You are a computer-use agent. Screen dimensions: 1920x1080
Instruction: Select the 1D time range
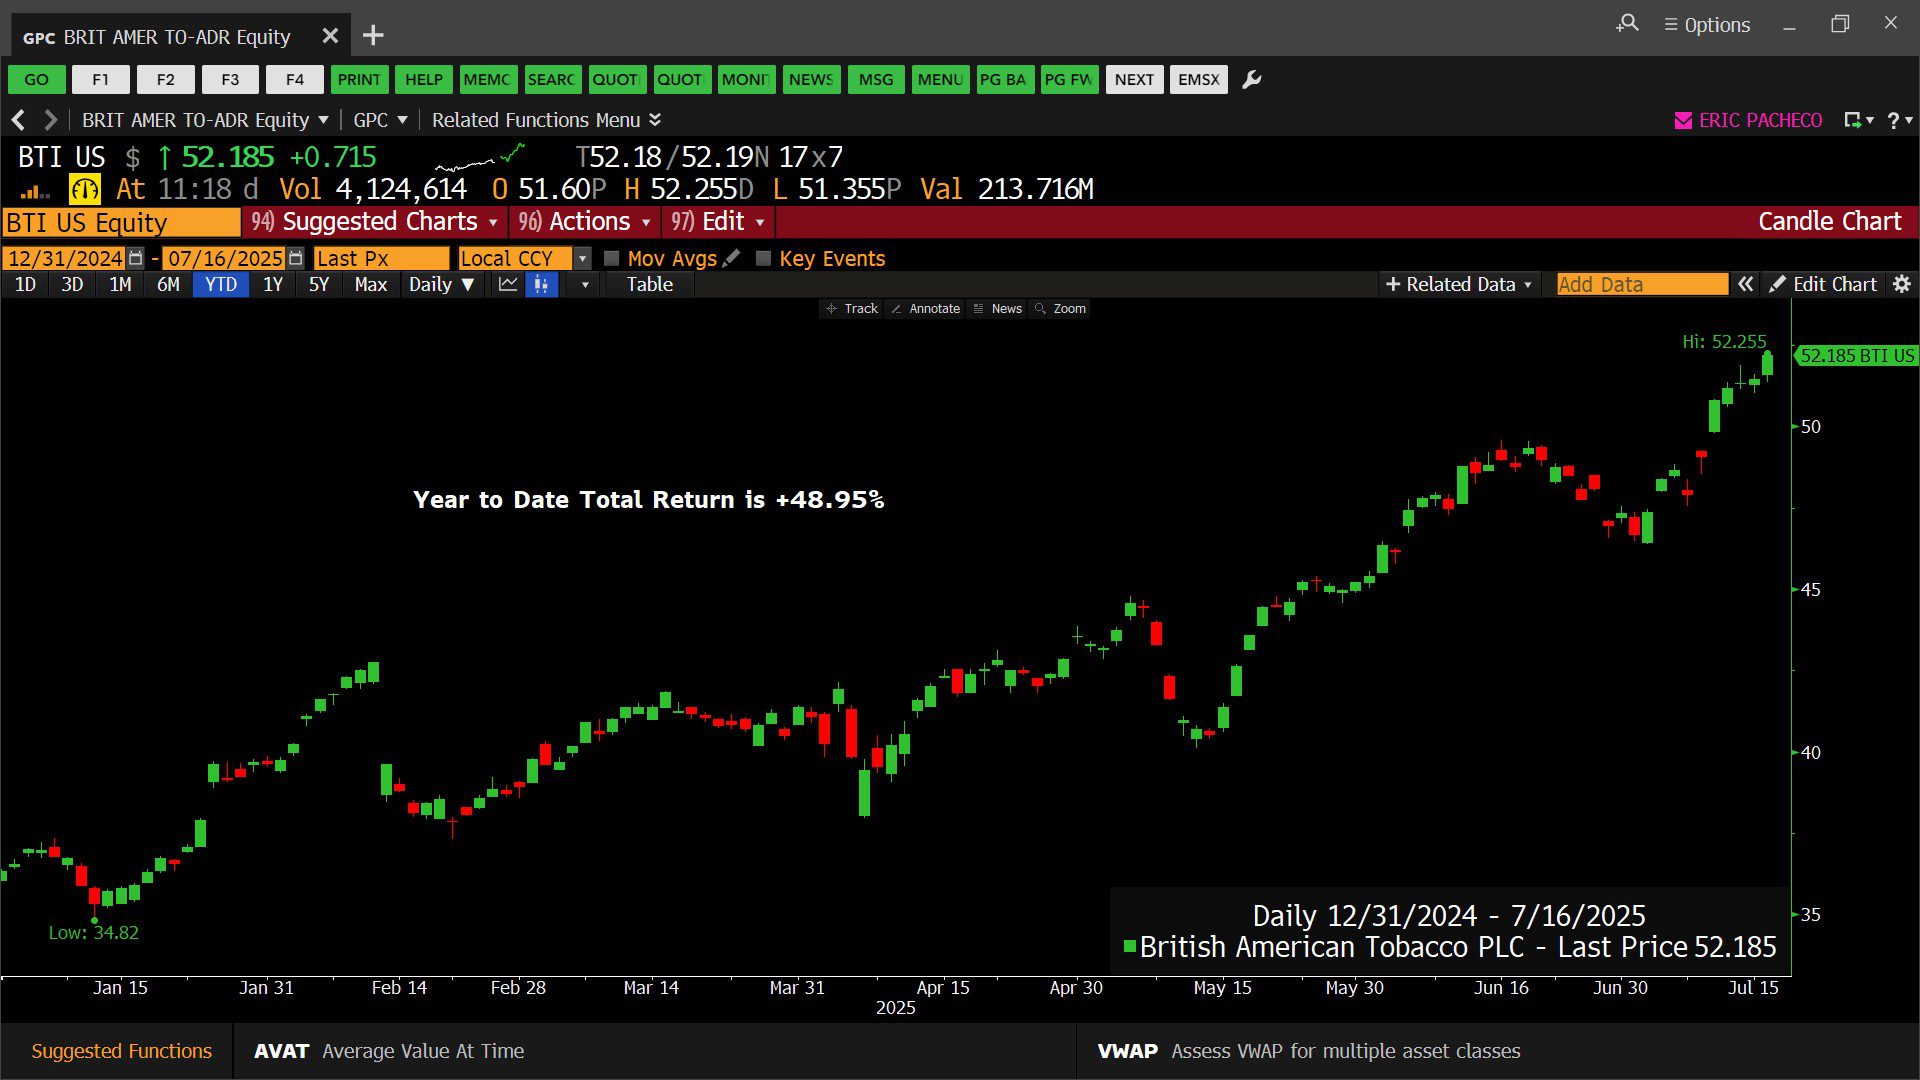pyautogui.click(x=25, y=285)
